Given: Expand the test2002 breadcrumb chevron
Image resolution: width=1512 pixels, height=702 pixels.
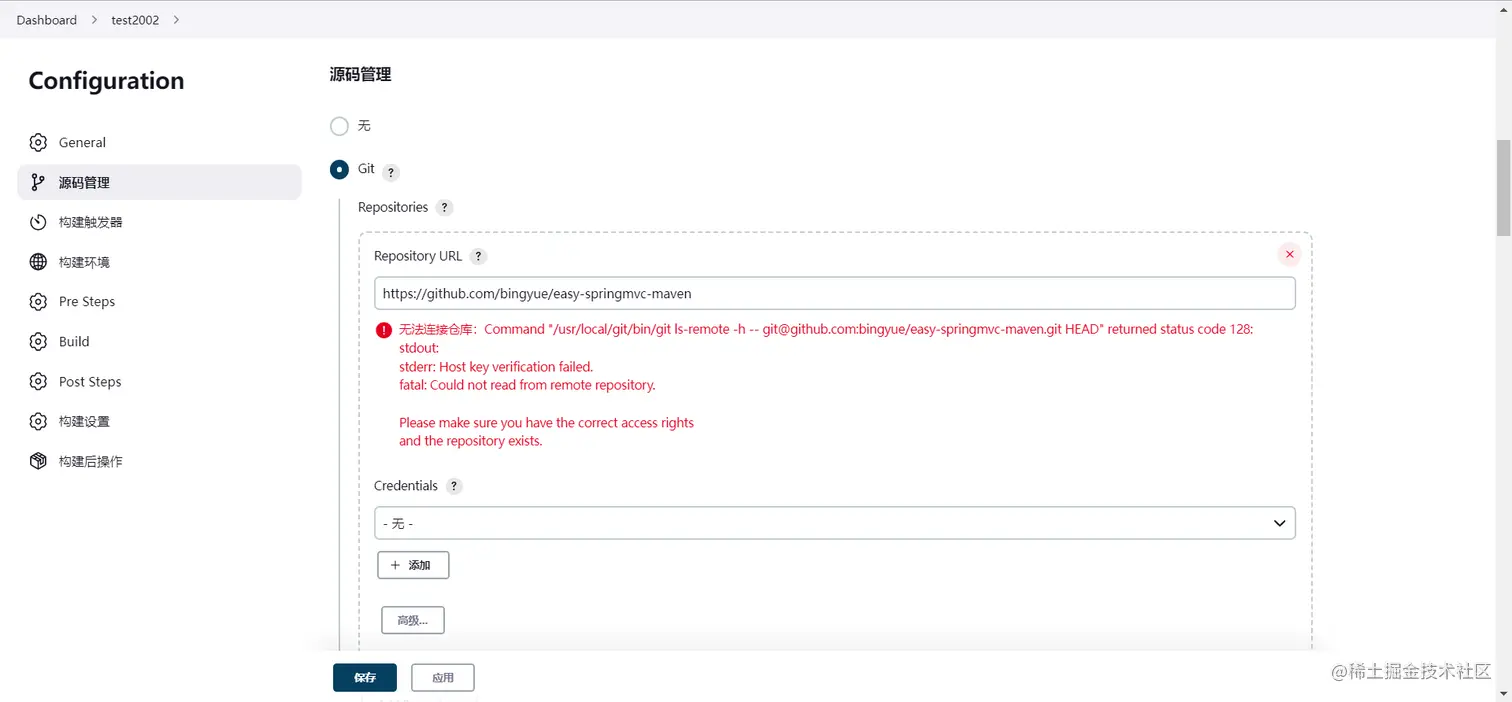Looking at the screenshot, I should (176, 20).
